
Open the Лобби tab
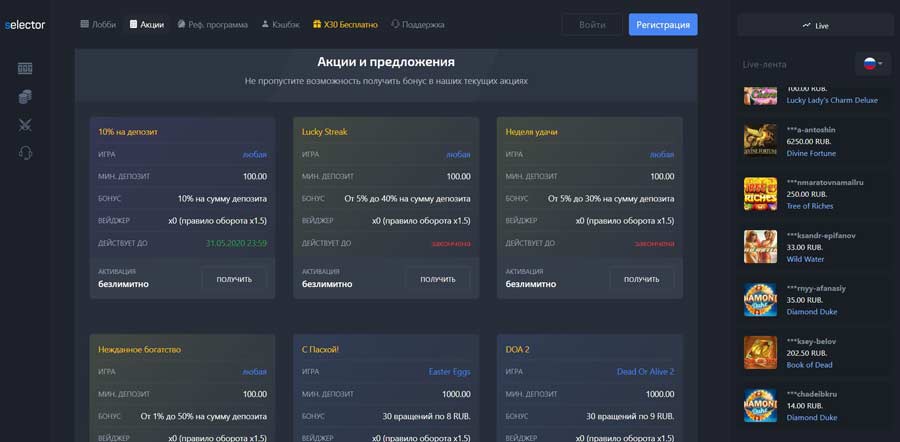pyautogui.click(x=98, y=24)
